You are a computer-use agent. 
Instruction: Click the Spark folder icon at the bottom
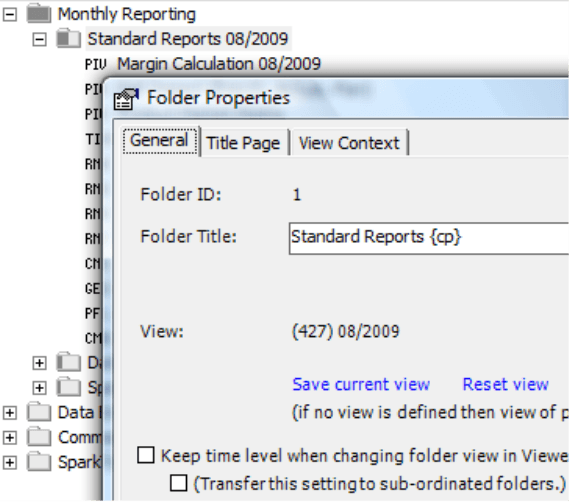click(39, 462)
